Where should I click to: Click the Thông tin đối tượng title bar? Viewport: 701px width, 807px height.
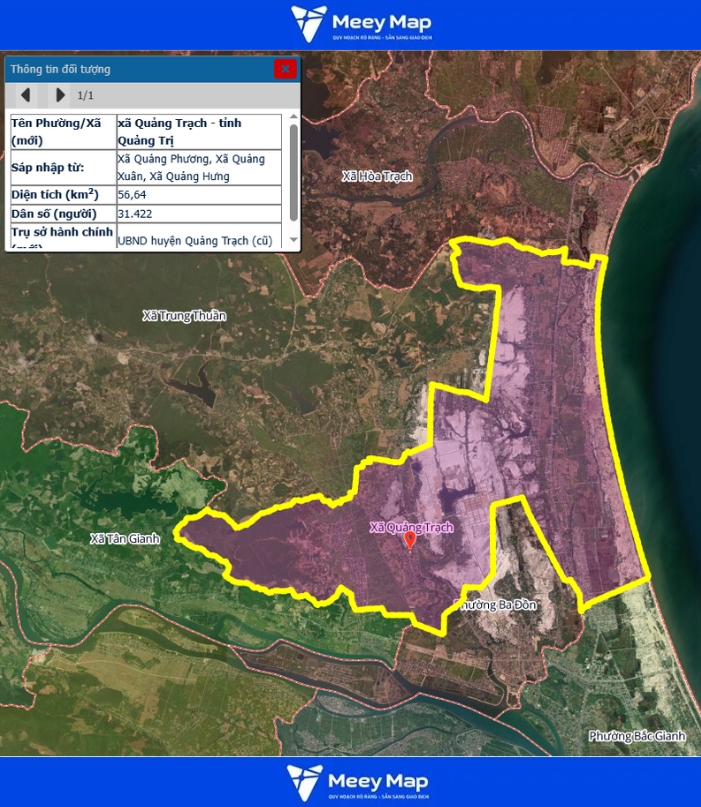[x=140, y=69]
